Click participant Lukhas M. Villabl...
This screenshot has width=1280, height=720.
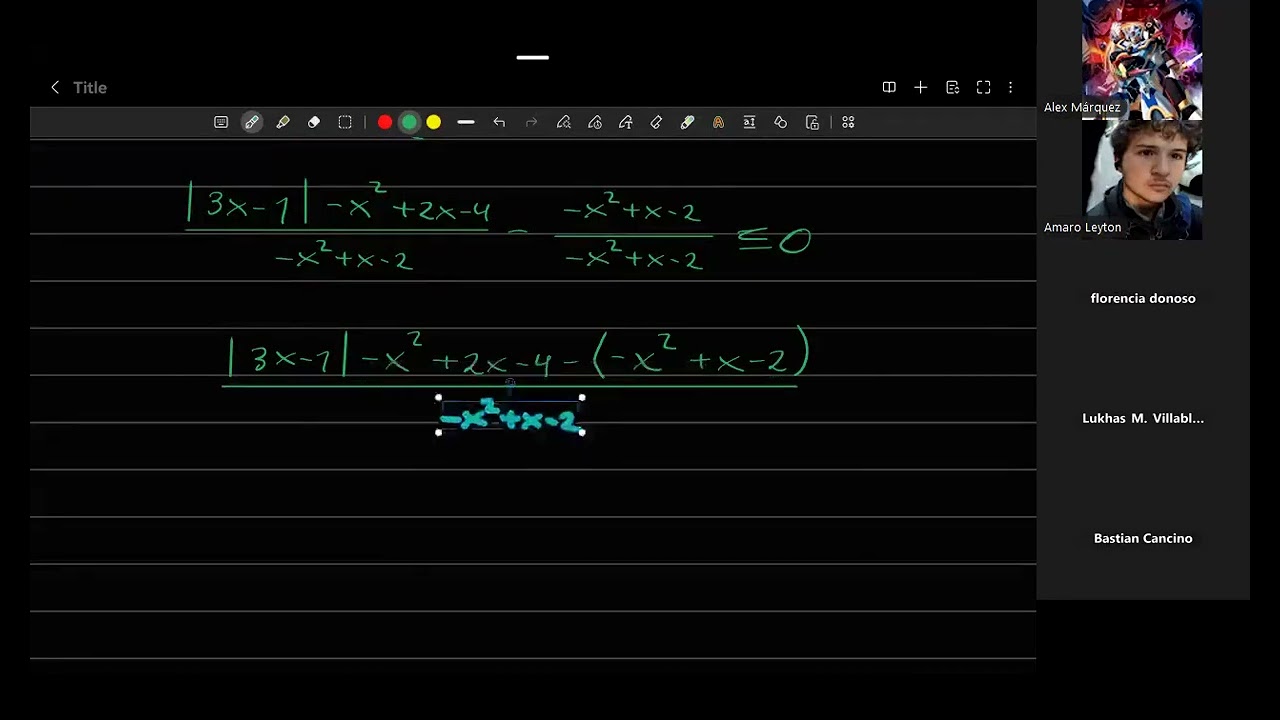pos(1143,418)
